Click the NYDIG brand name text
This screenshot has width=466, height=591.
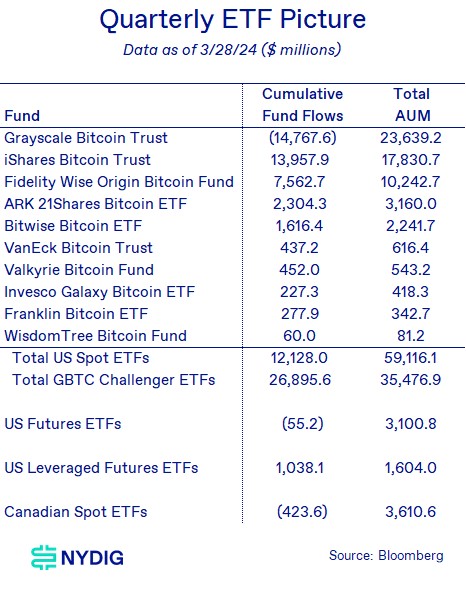coord(92,558)
